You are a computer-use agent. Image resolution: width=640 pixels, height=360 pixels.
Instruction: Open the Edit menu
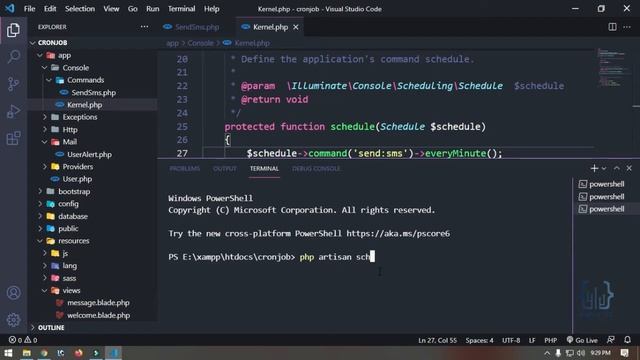coord(50,9)
